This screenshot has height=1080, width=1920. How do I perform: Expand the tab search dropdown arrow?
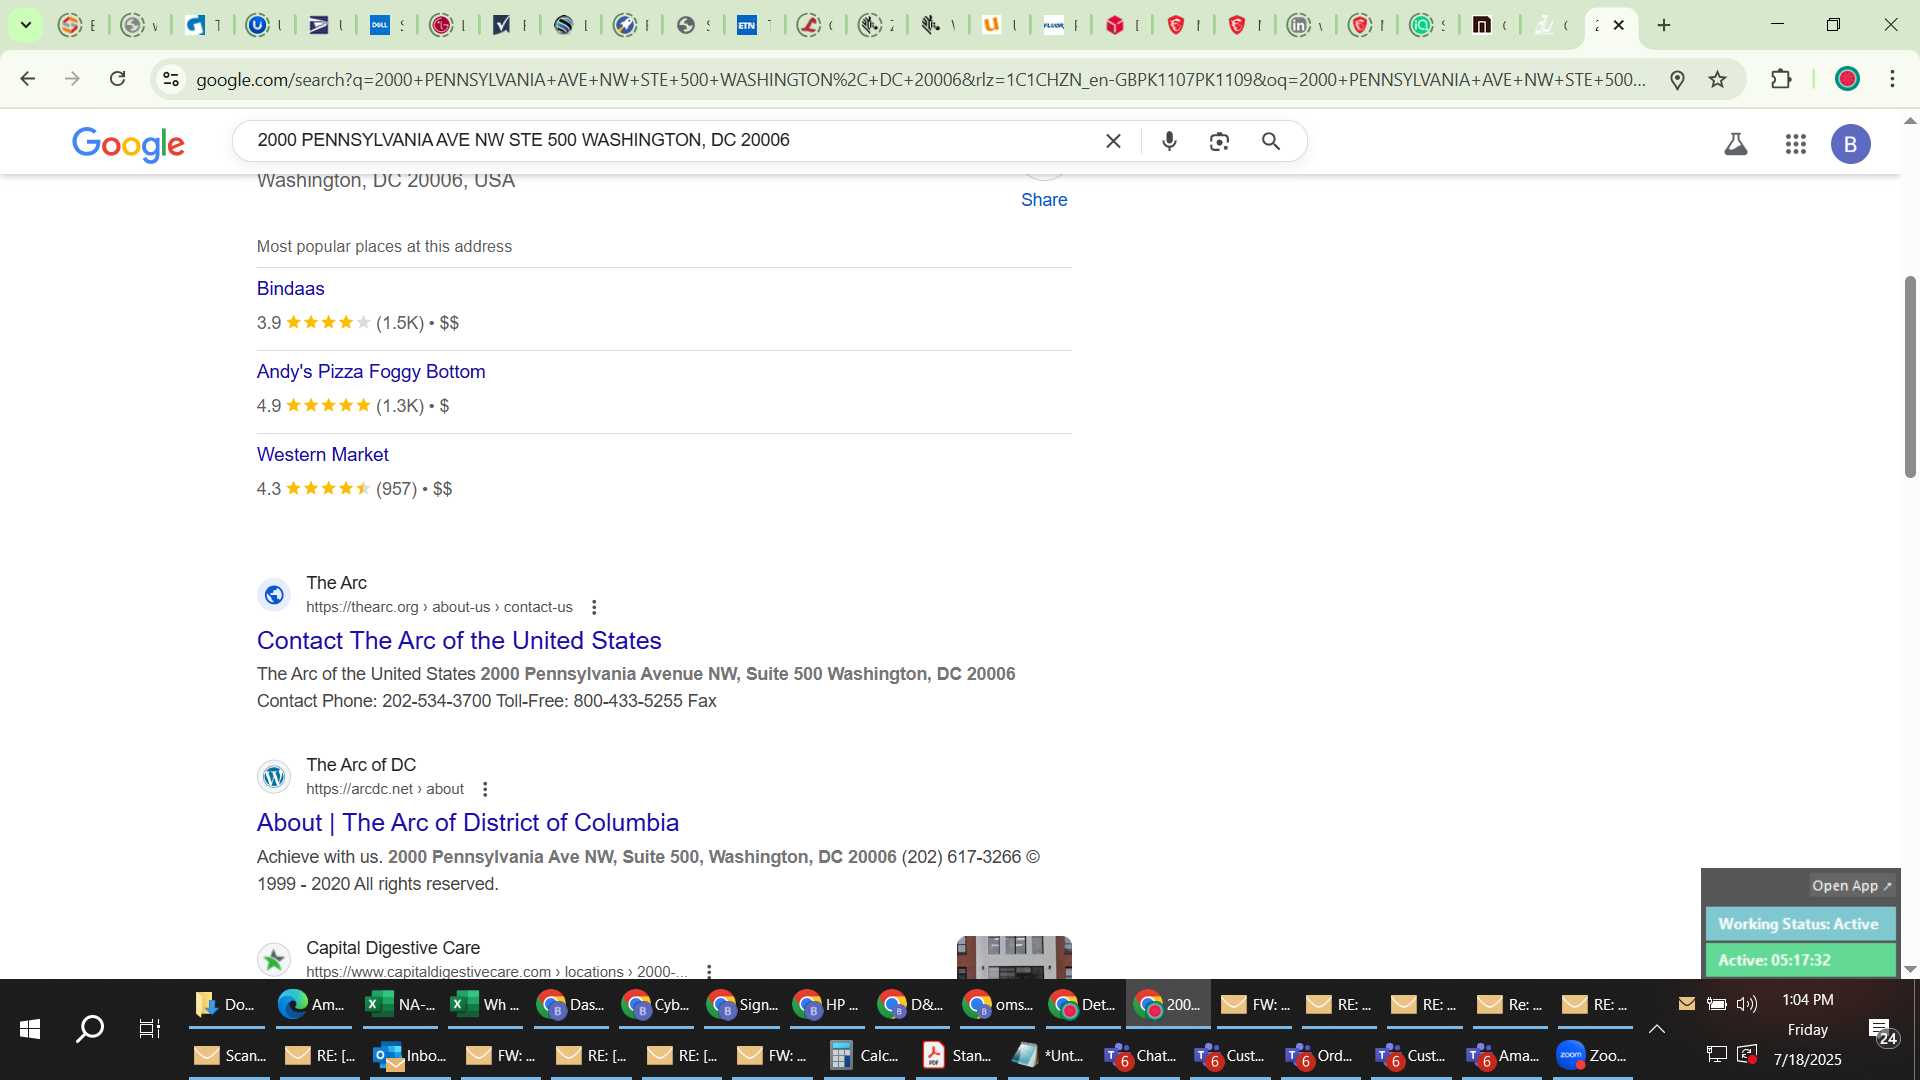point(26,25)
